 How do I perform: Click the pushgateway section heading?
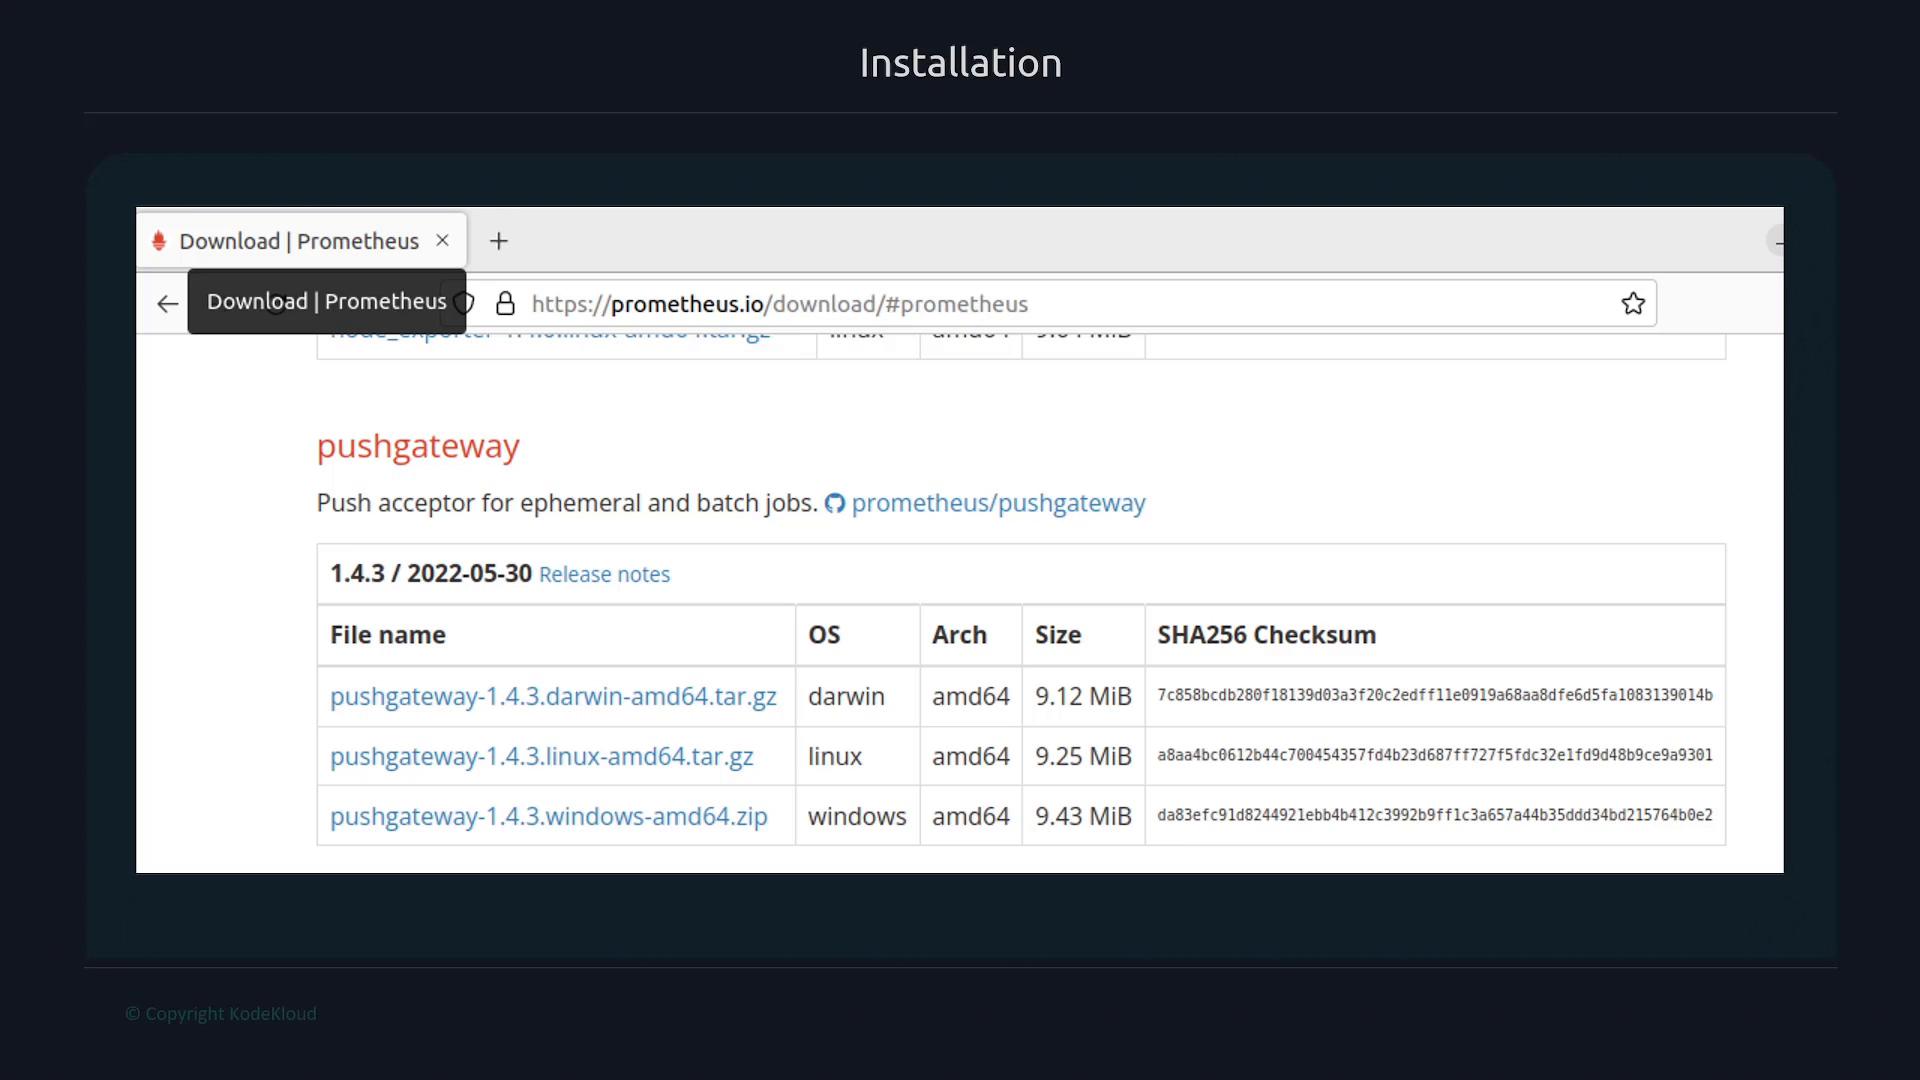(x=418, y=447)
